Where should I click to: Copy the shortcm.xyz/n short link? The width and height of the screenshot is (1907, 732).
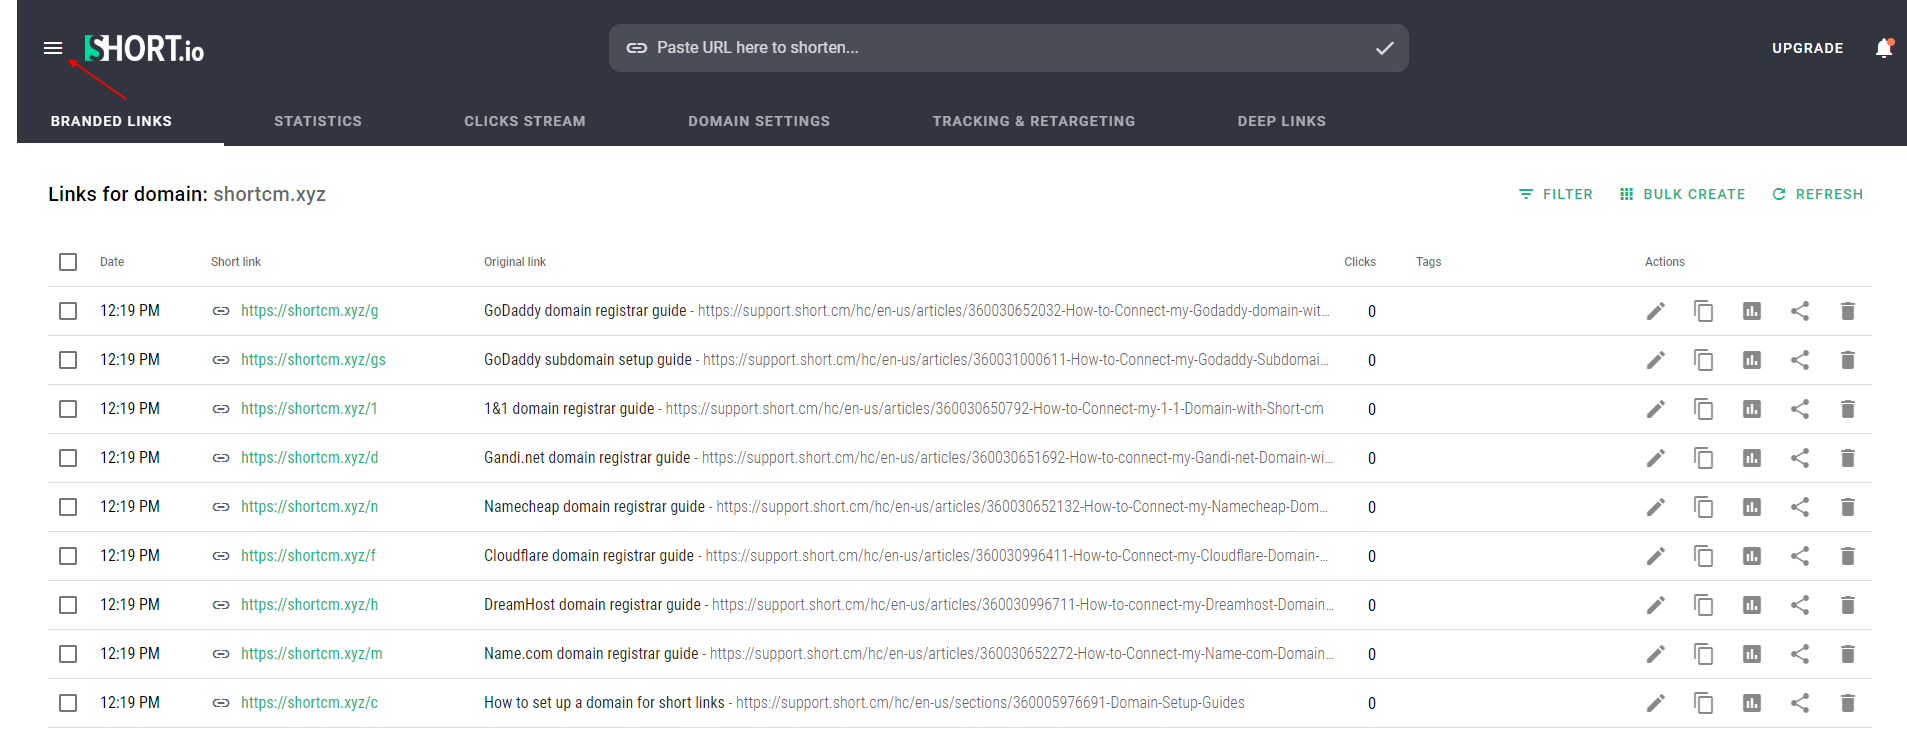click(1704, 507)
